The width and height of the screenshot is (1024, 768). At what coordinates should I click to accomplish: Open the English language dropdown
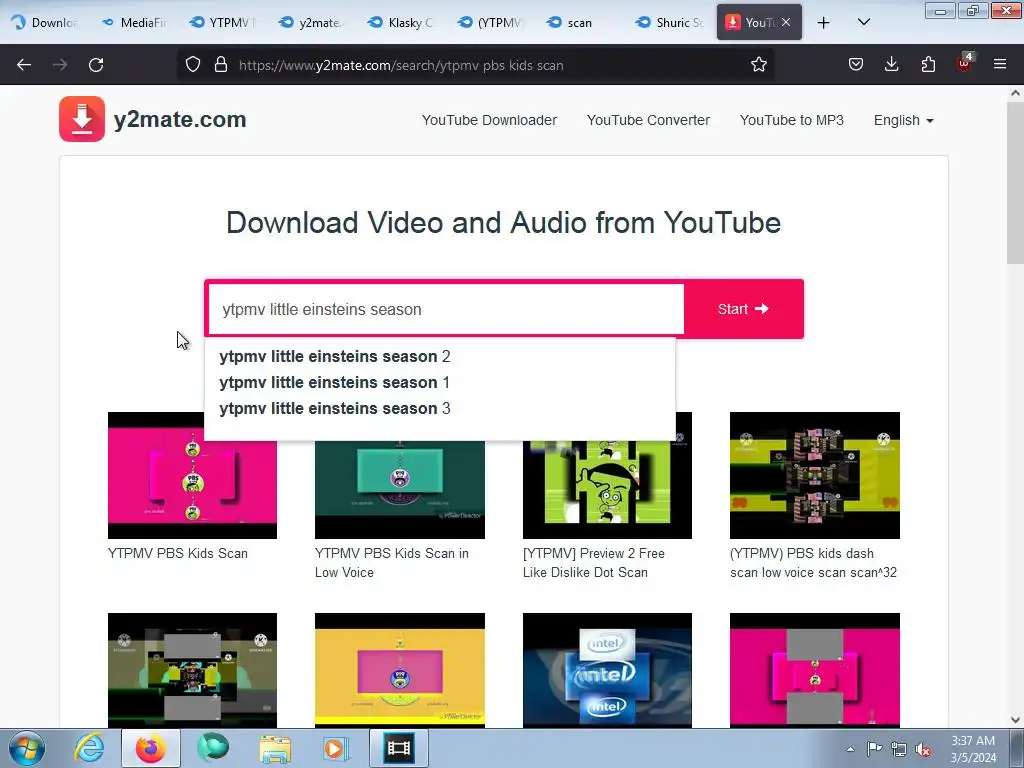[904, 120]
